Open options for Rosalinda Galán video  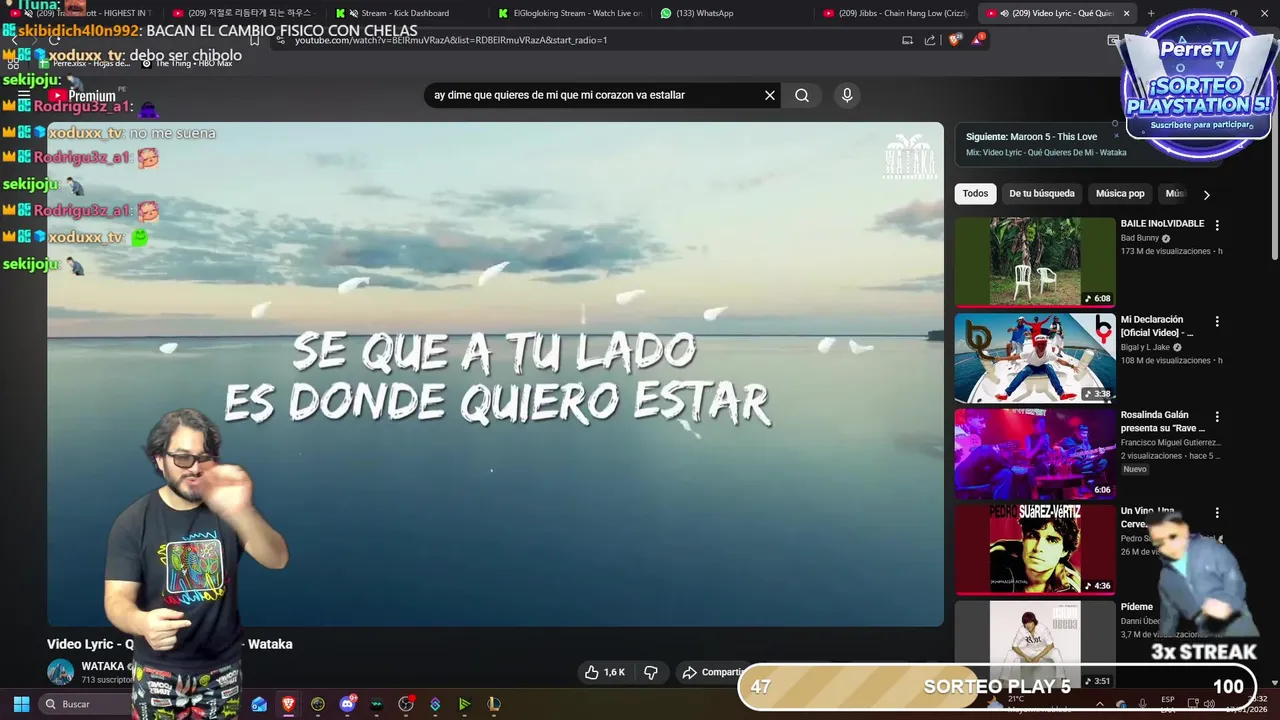point(1217,416)
